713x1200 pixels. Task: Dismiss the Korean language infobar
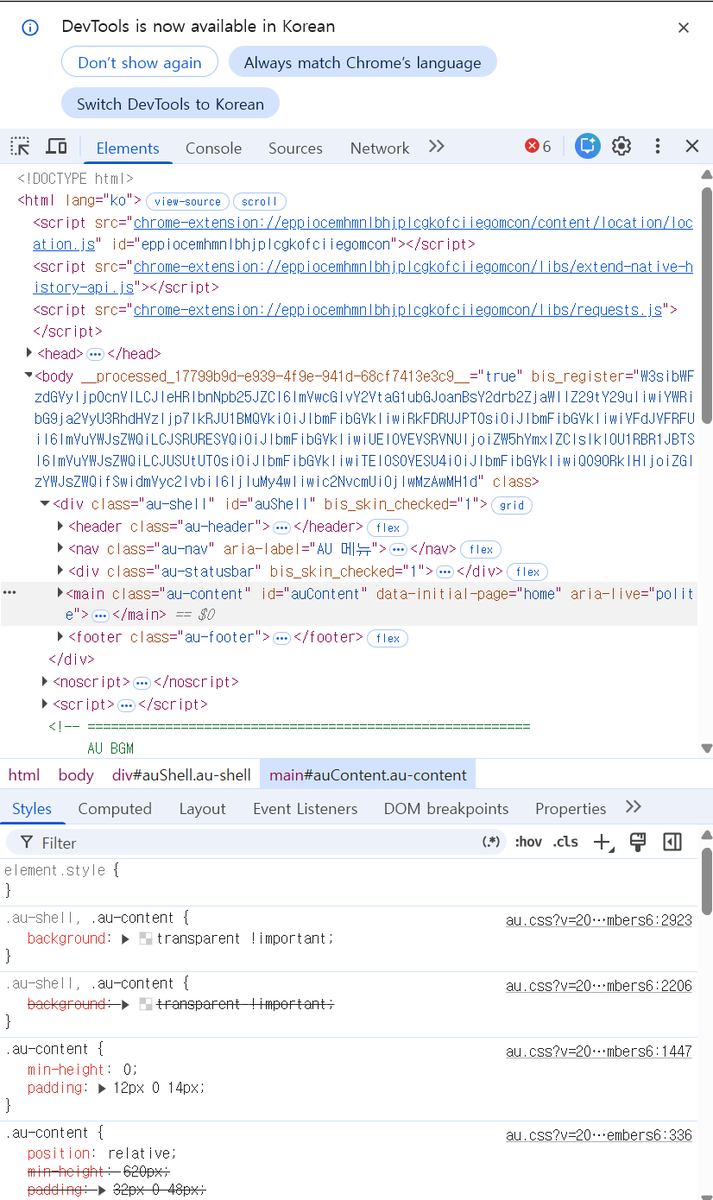(684, 28)
